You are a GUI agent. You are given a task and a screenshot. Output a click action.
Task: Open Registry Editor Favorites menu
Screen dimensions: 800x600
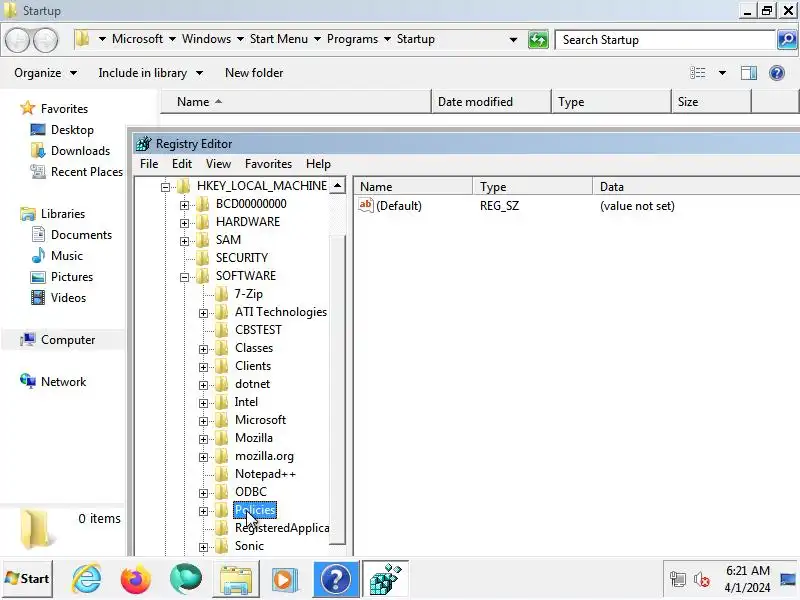(x=268, y=164)
